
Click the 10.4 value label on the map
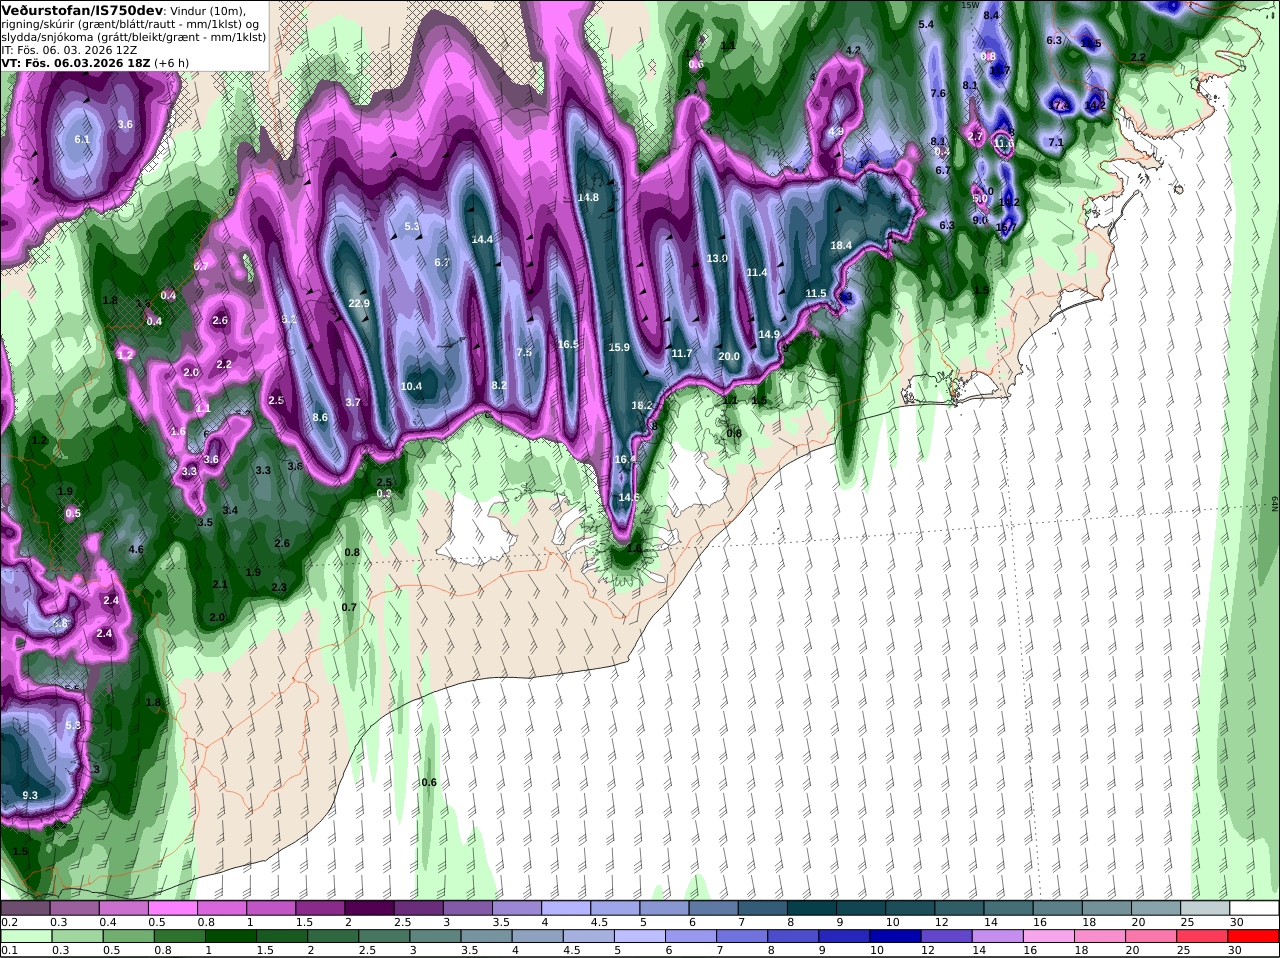coord(411,386)
